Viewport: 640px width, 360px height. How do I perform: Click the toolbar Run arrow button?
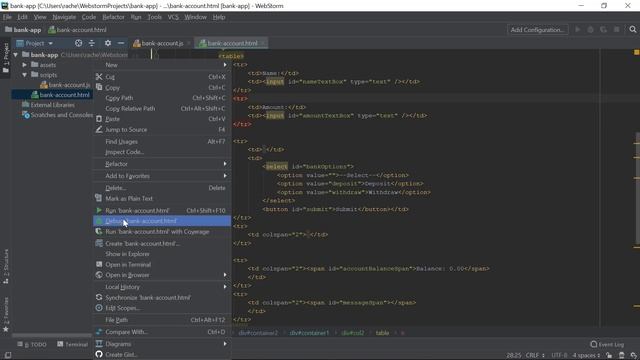[x=578, y=29]
